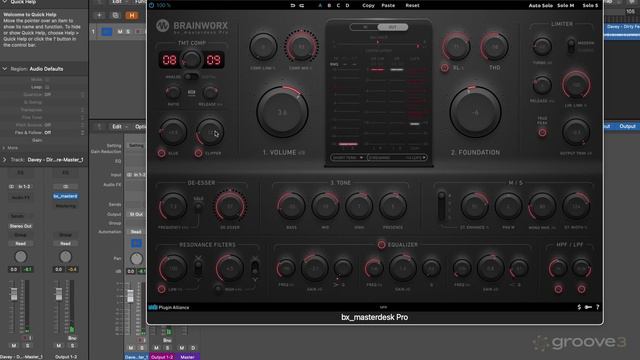The width and height of the screenshot is (640, 360).
Task: Click the Solo M button
Action: 566,5
